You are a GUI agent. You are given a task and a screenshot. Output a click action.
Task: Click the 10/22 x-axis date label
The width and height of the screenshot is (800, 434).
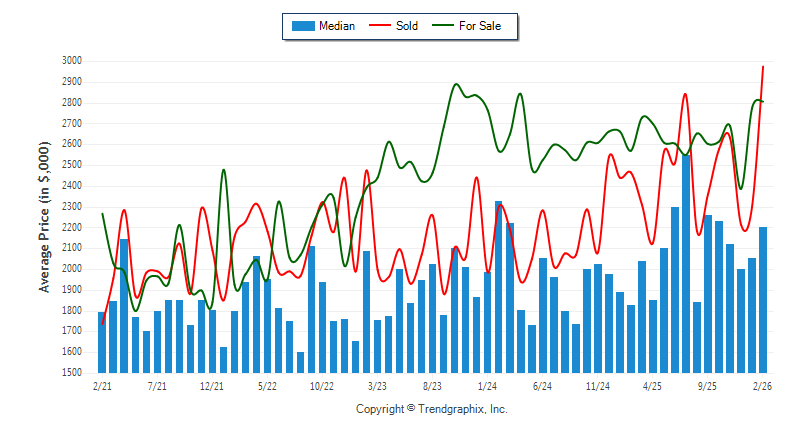pos(322,384)
